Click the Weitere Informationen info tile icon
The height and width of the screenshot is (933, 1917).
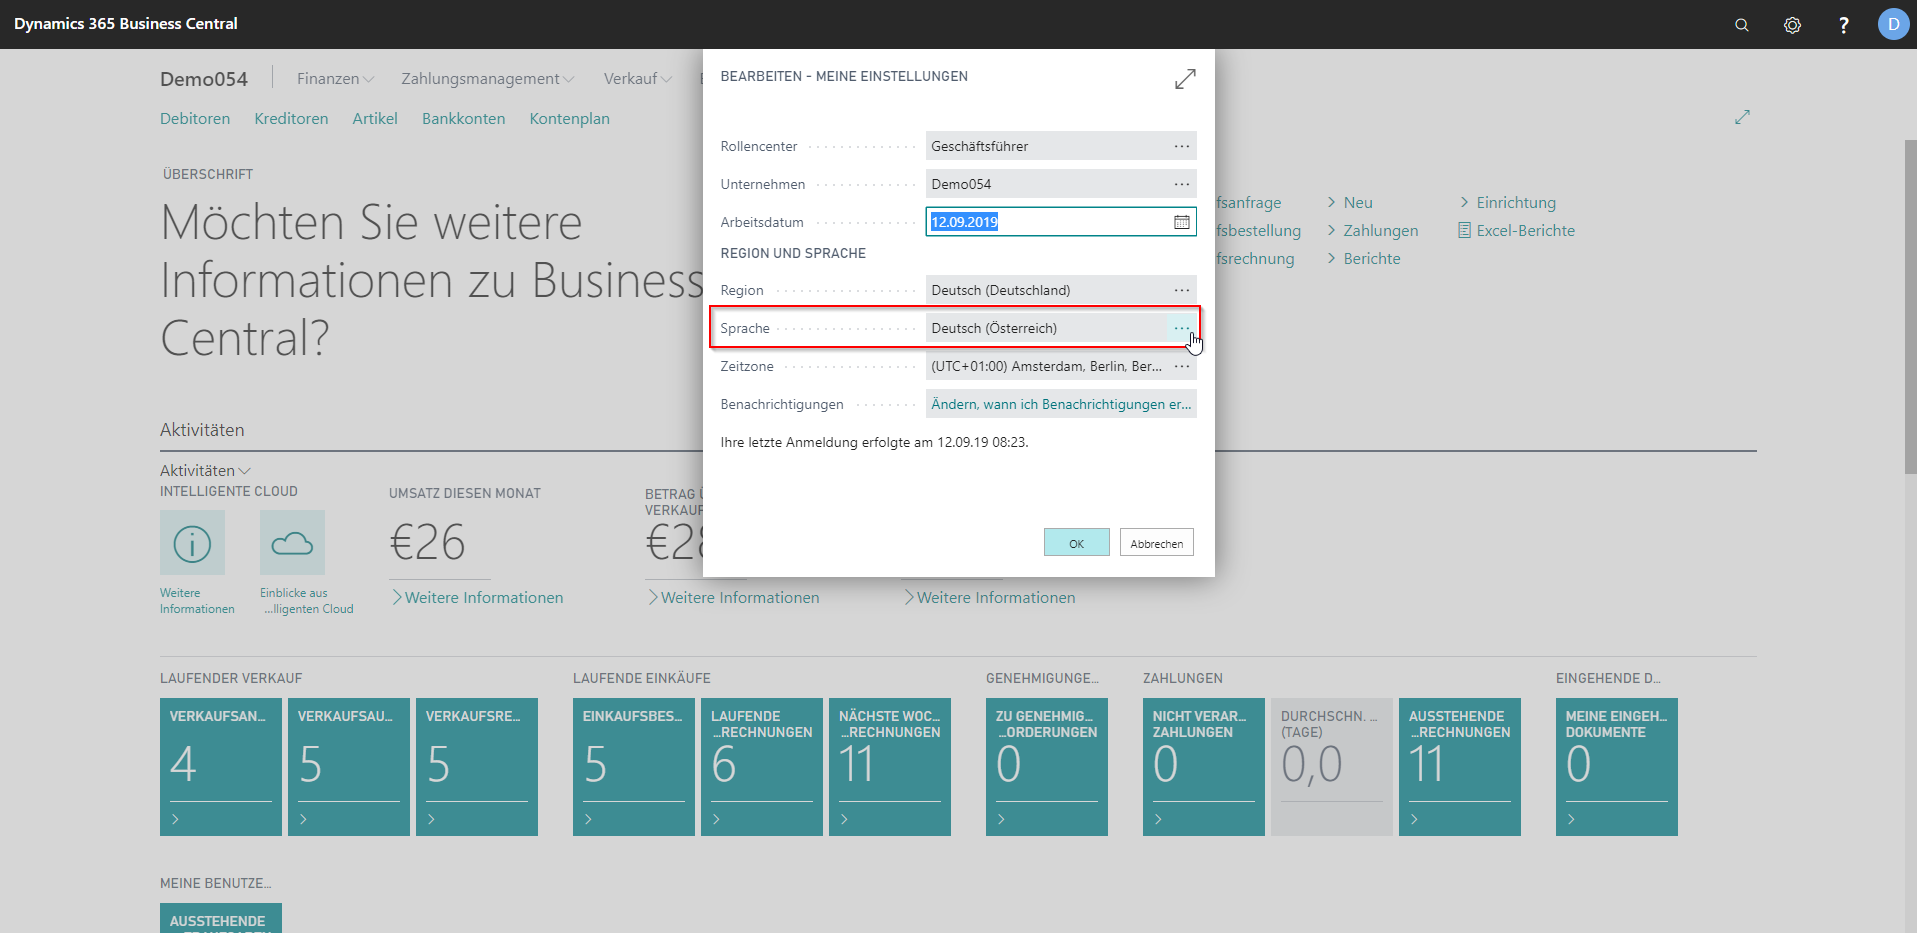(x=192, y=543)
